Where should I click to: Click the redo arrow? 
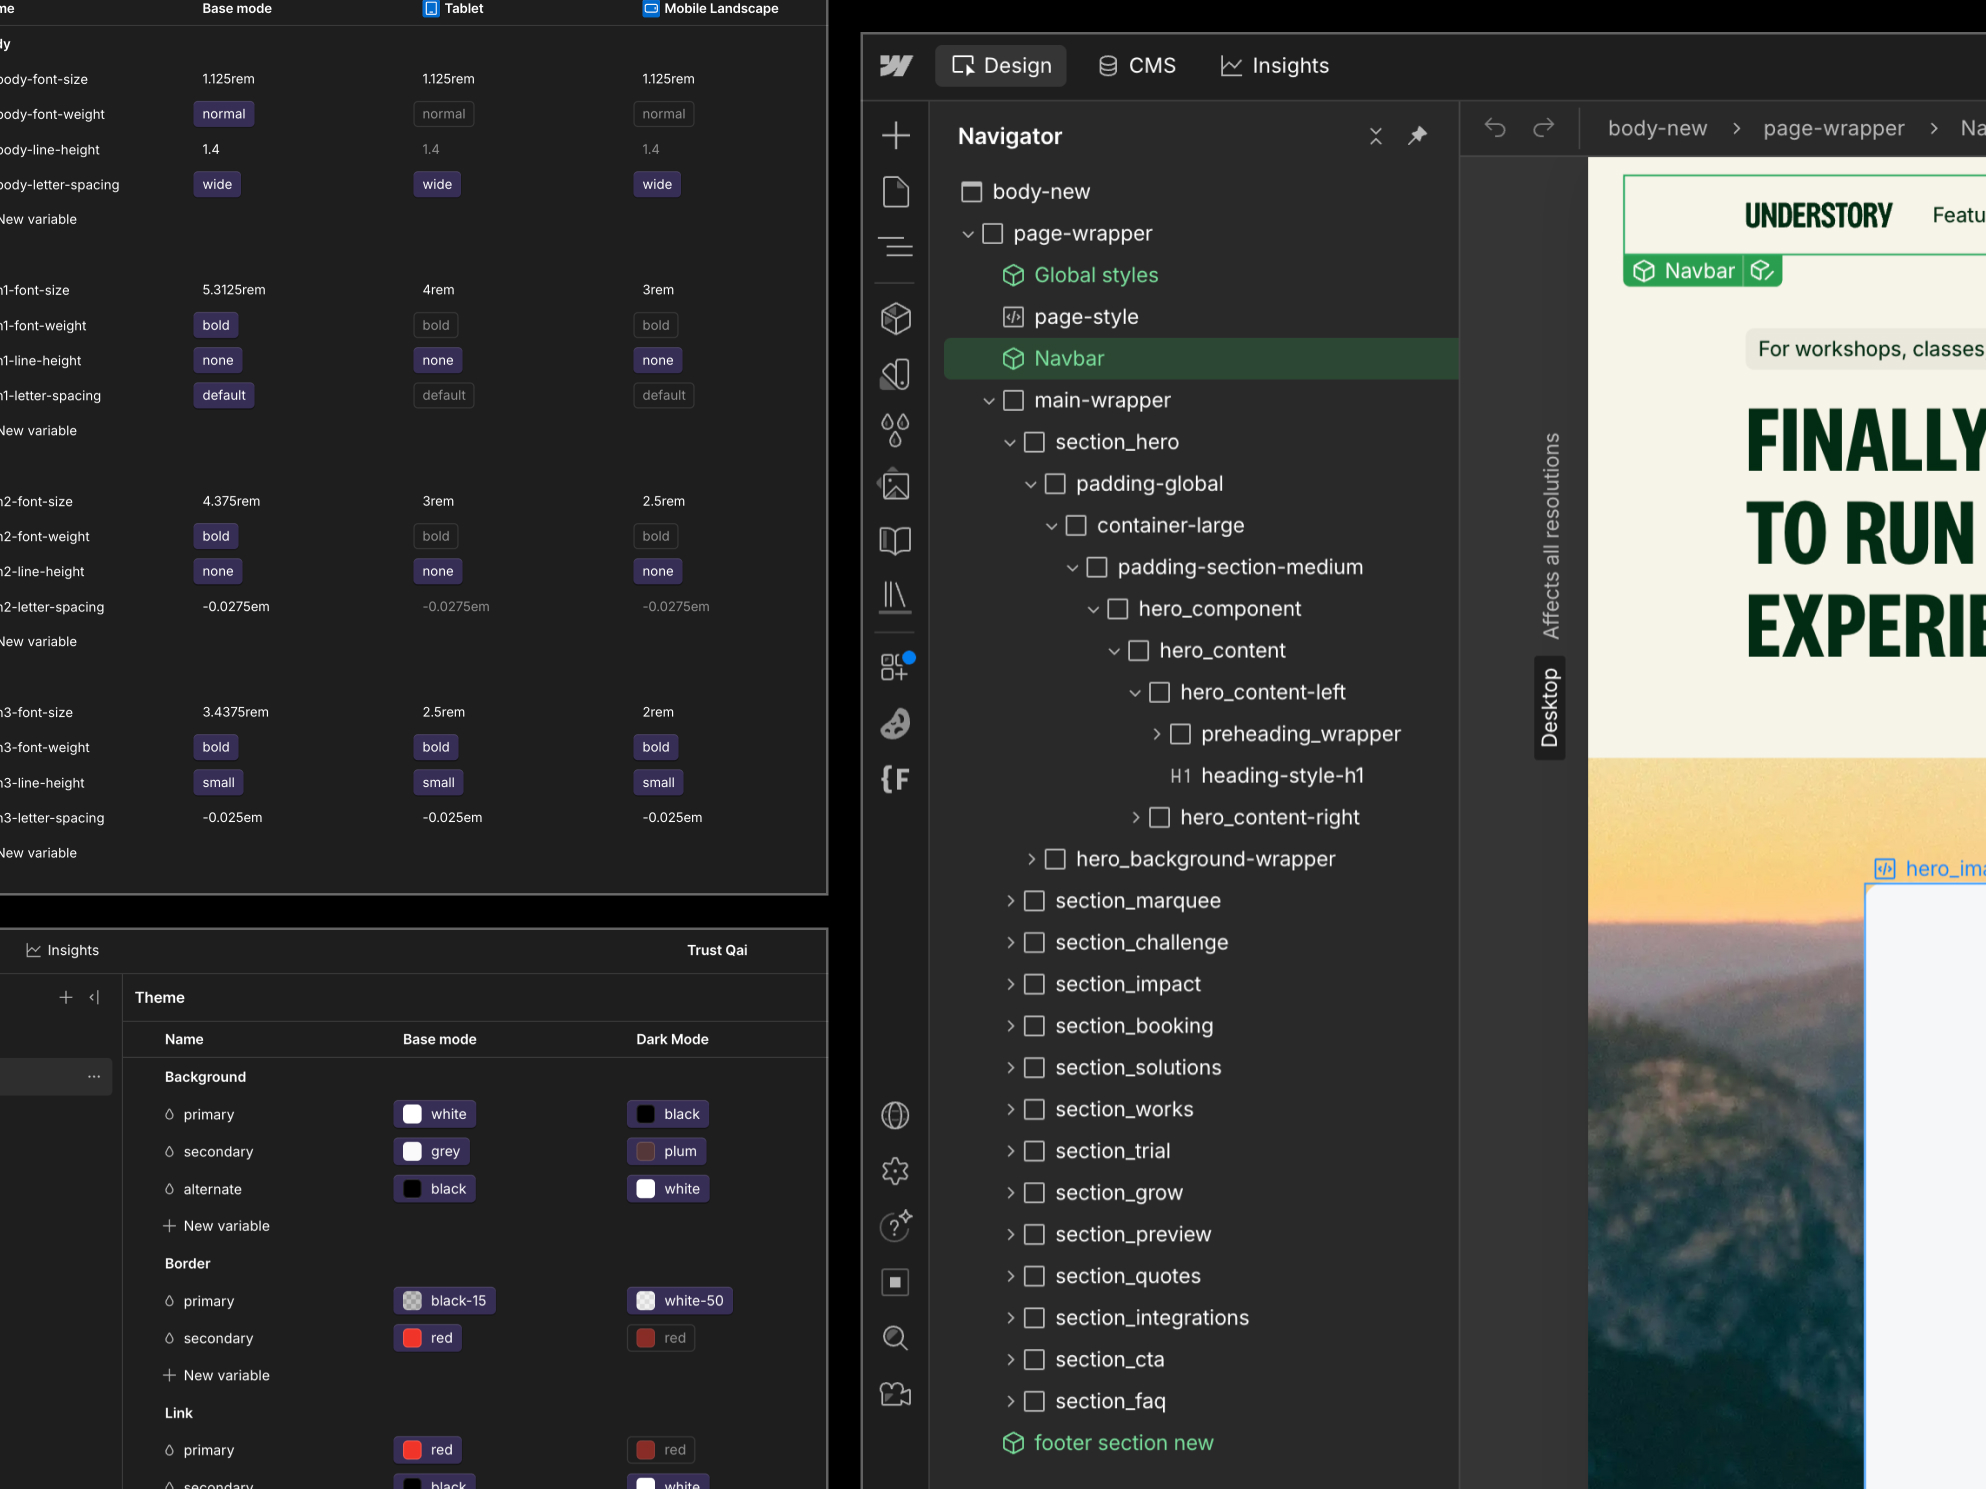1544,128
